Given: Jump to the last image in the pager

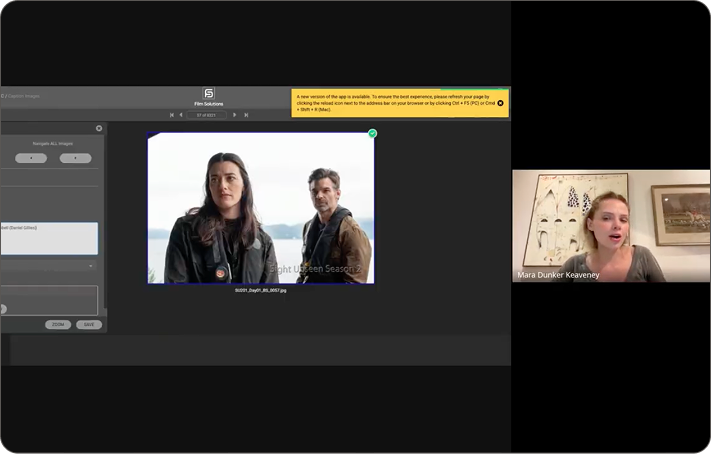Looking at the screenshot, I should point(246,115).
